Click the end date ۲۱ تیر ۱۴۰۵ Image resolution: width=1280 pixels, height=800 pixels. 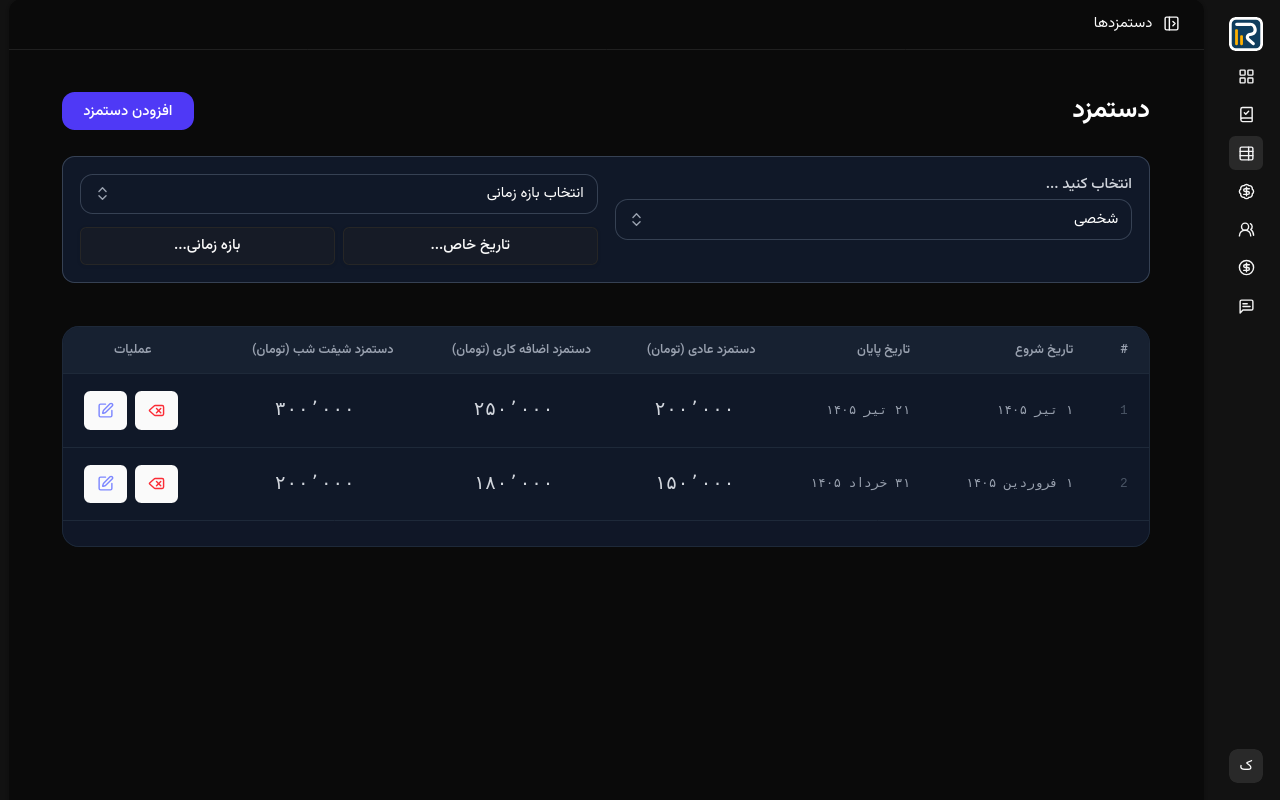868,410
